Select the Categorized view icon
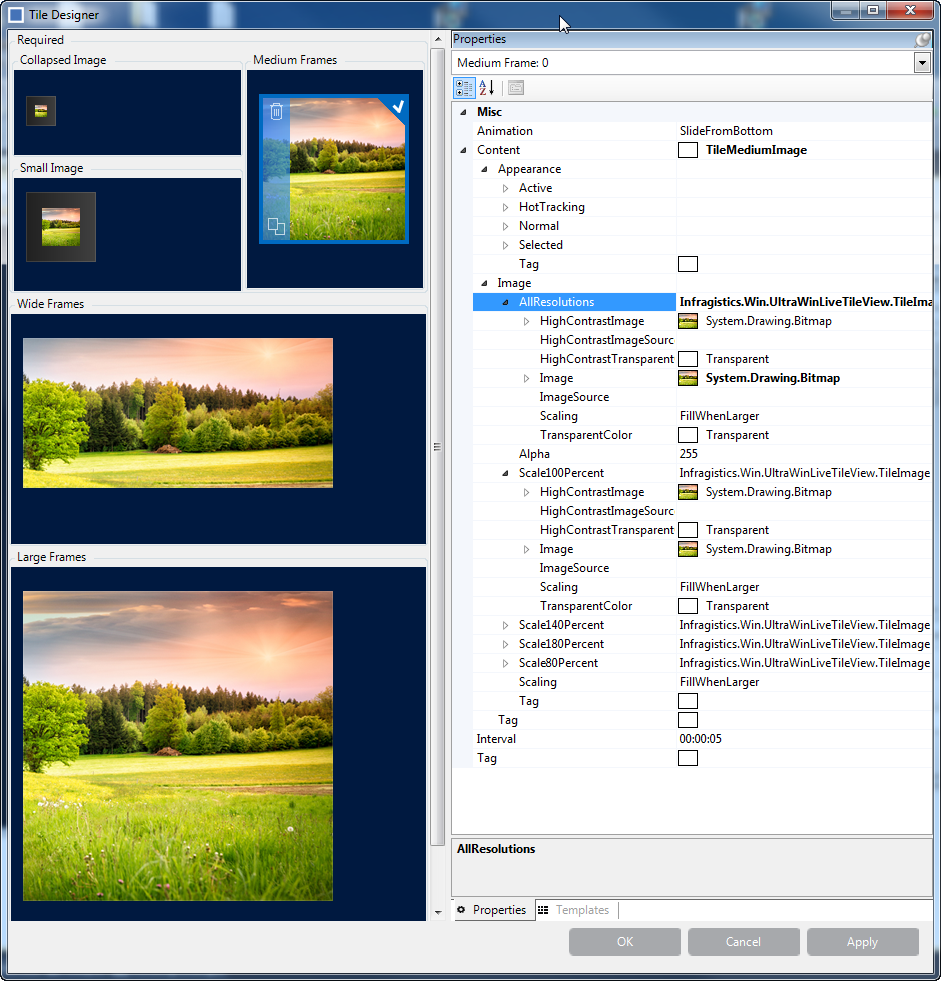 click(x=464, y=88)
